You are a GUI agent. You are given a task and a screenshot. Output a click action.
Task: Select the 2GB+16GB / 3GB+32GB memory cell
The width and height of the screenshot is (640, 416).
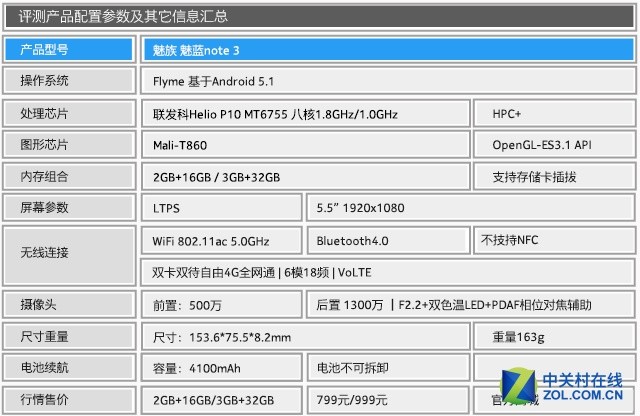click(304, 177)
